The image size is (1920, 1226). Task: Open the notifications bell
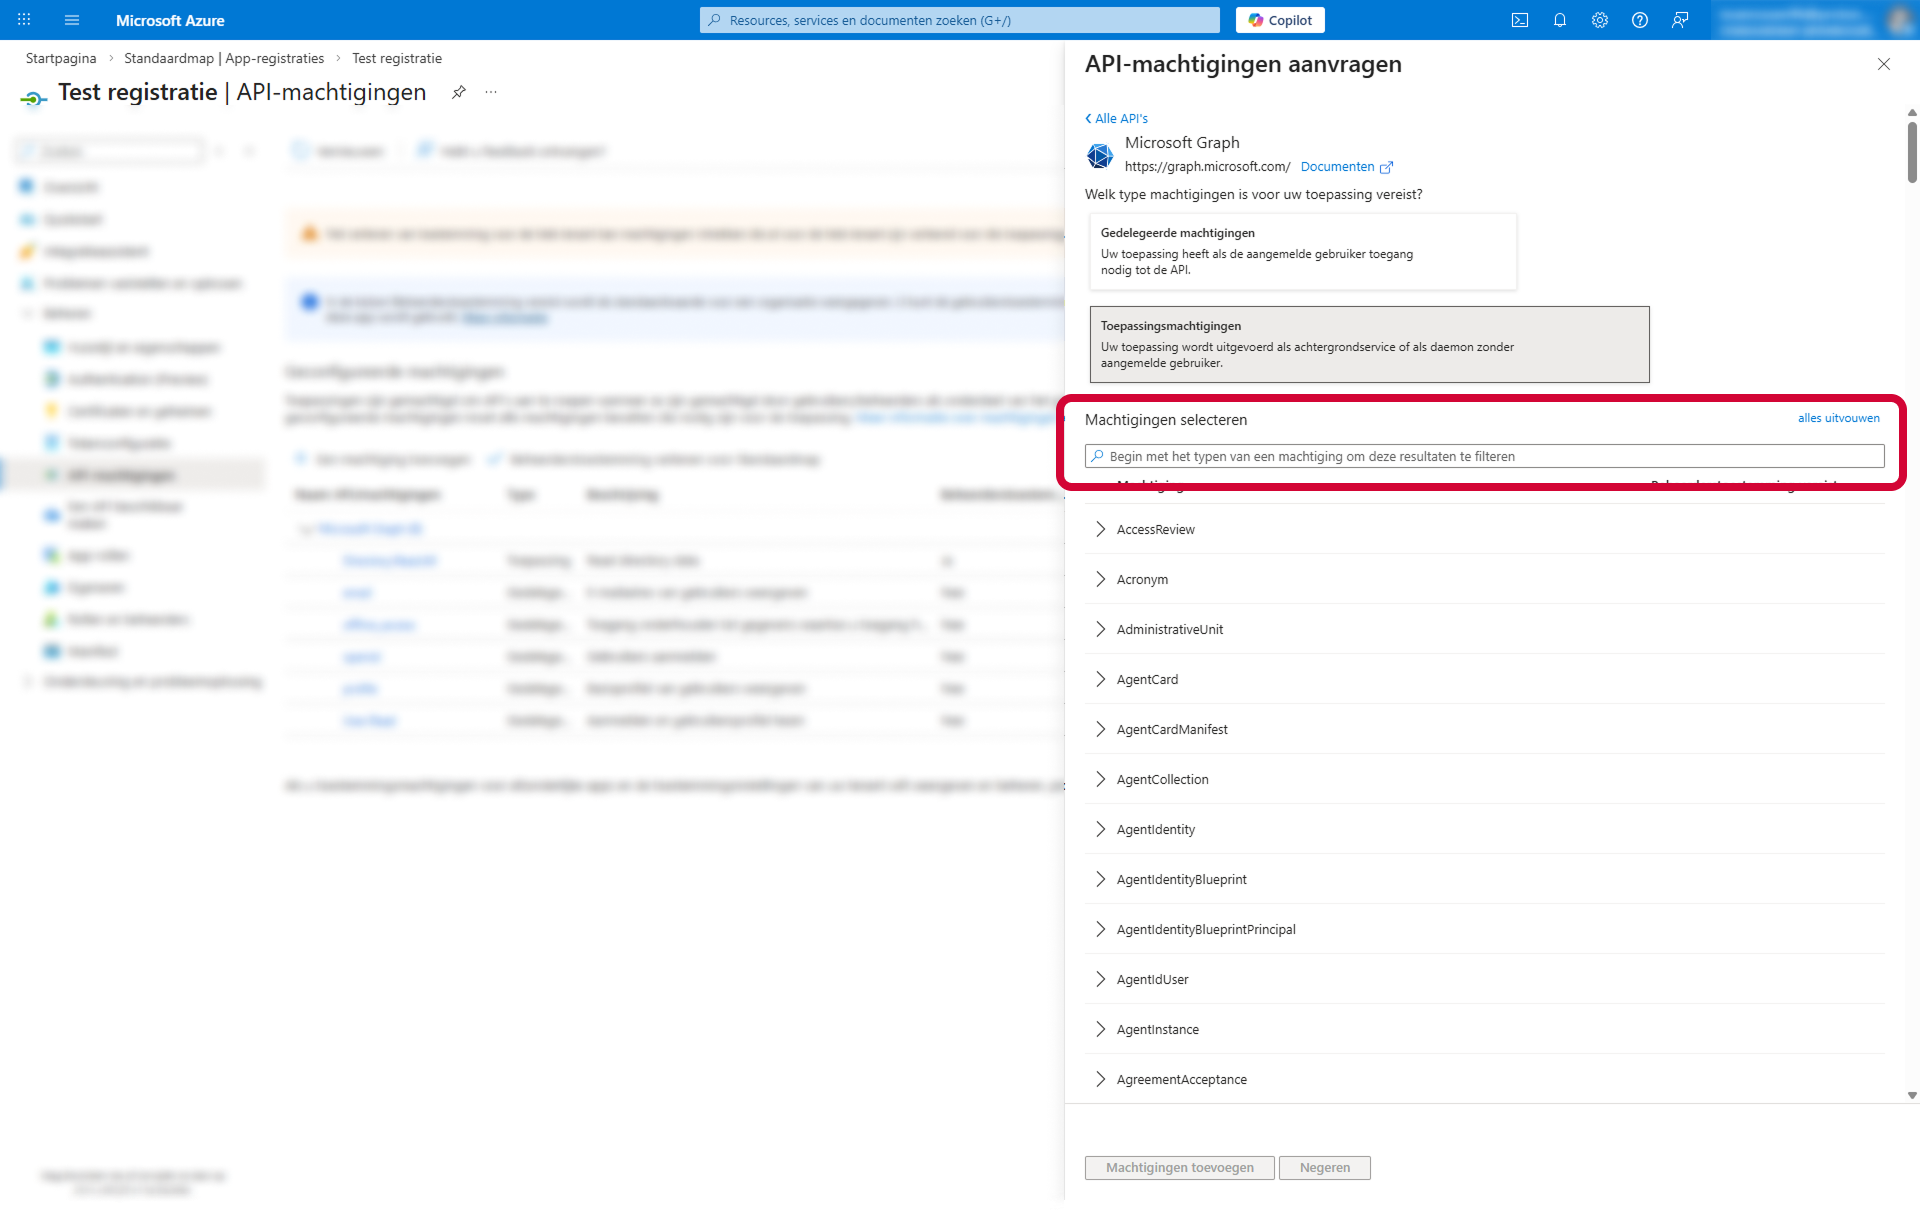pyautogui.click(x=1560, y=20)
